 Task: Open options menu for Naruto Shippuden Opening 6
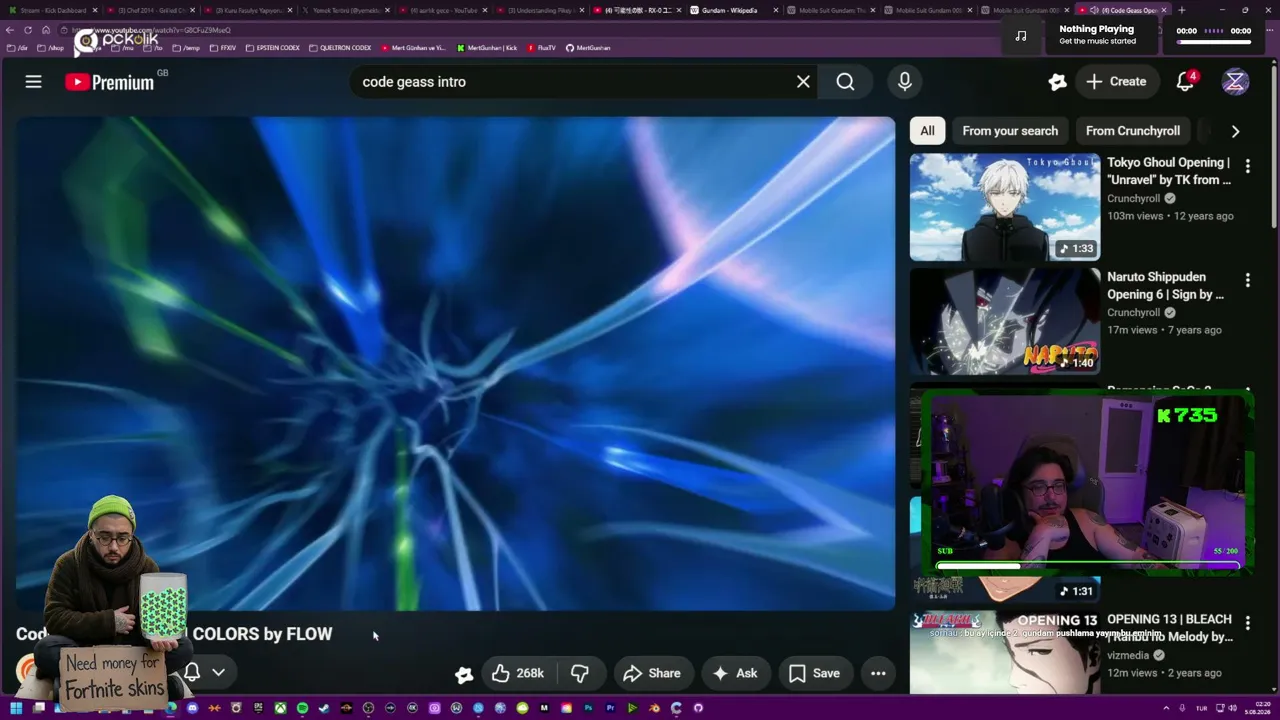(1247, 280)
